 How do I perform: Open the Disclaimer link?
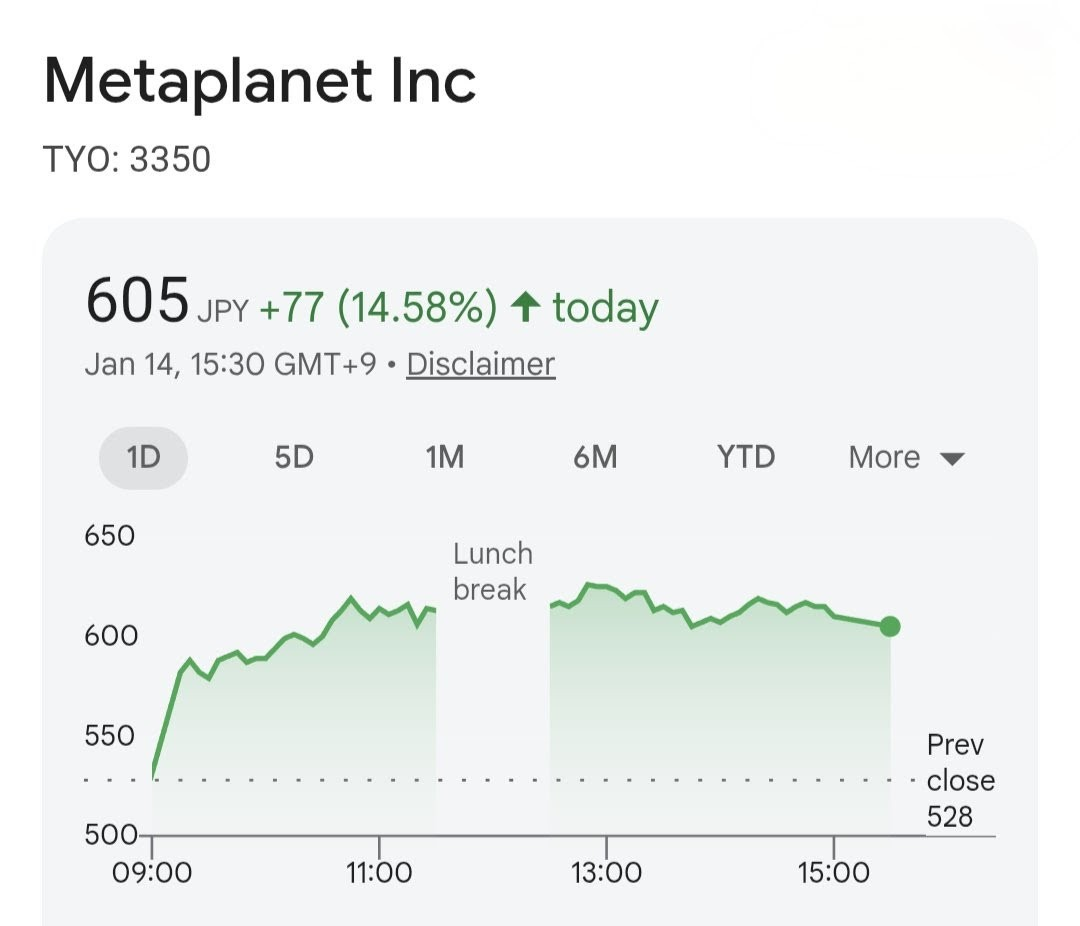click(480, 363)
